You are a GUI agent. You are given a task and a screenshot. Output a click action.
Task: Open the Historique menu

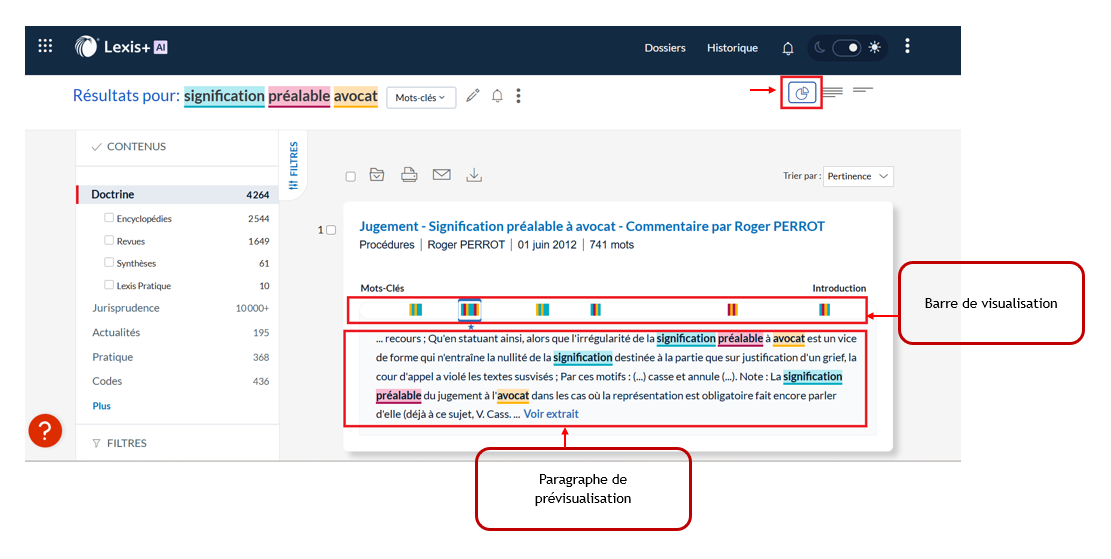(x=732, y=48)
